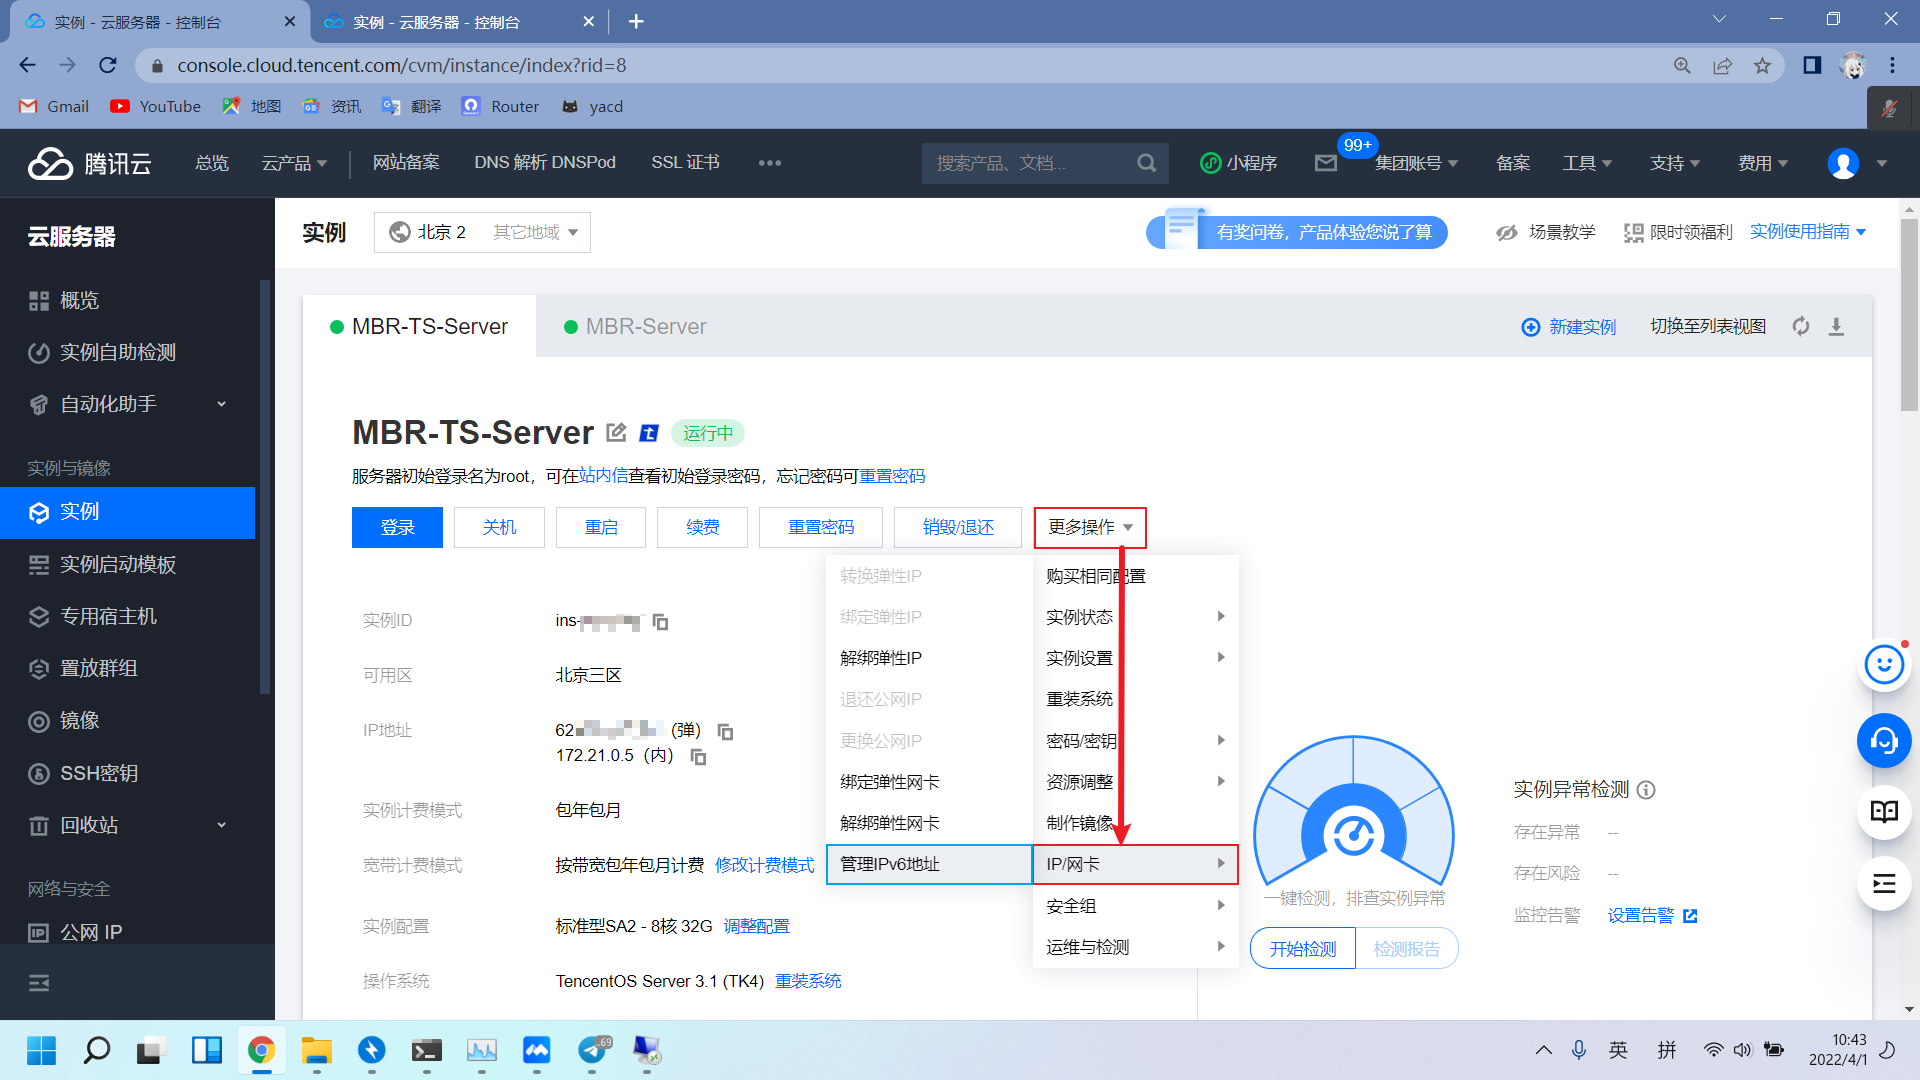Screen dimensions: 1920x1080
Task: Open the IP/网卡 submenu
Action: [x=1135, y=864]
